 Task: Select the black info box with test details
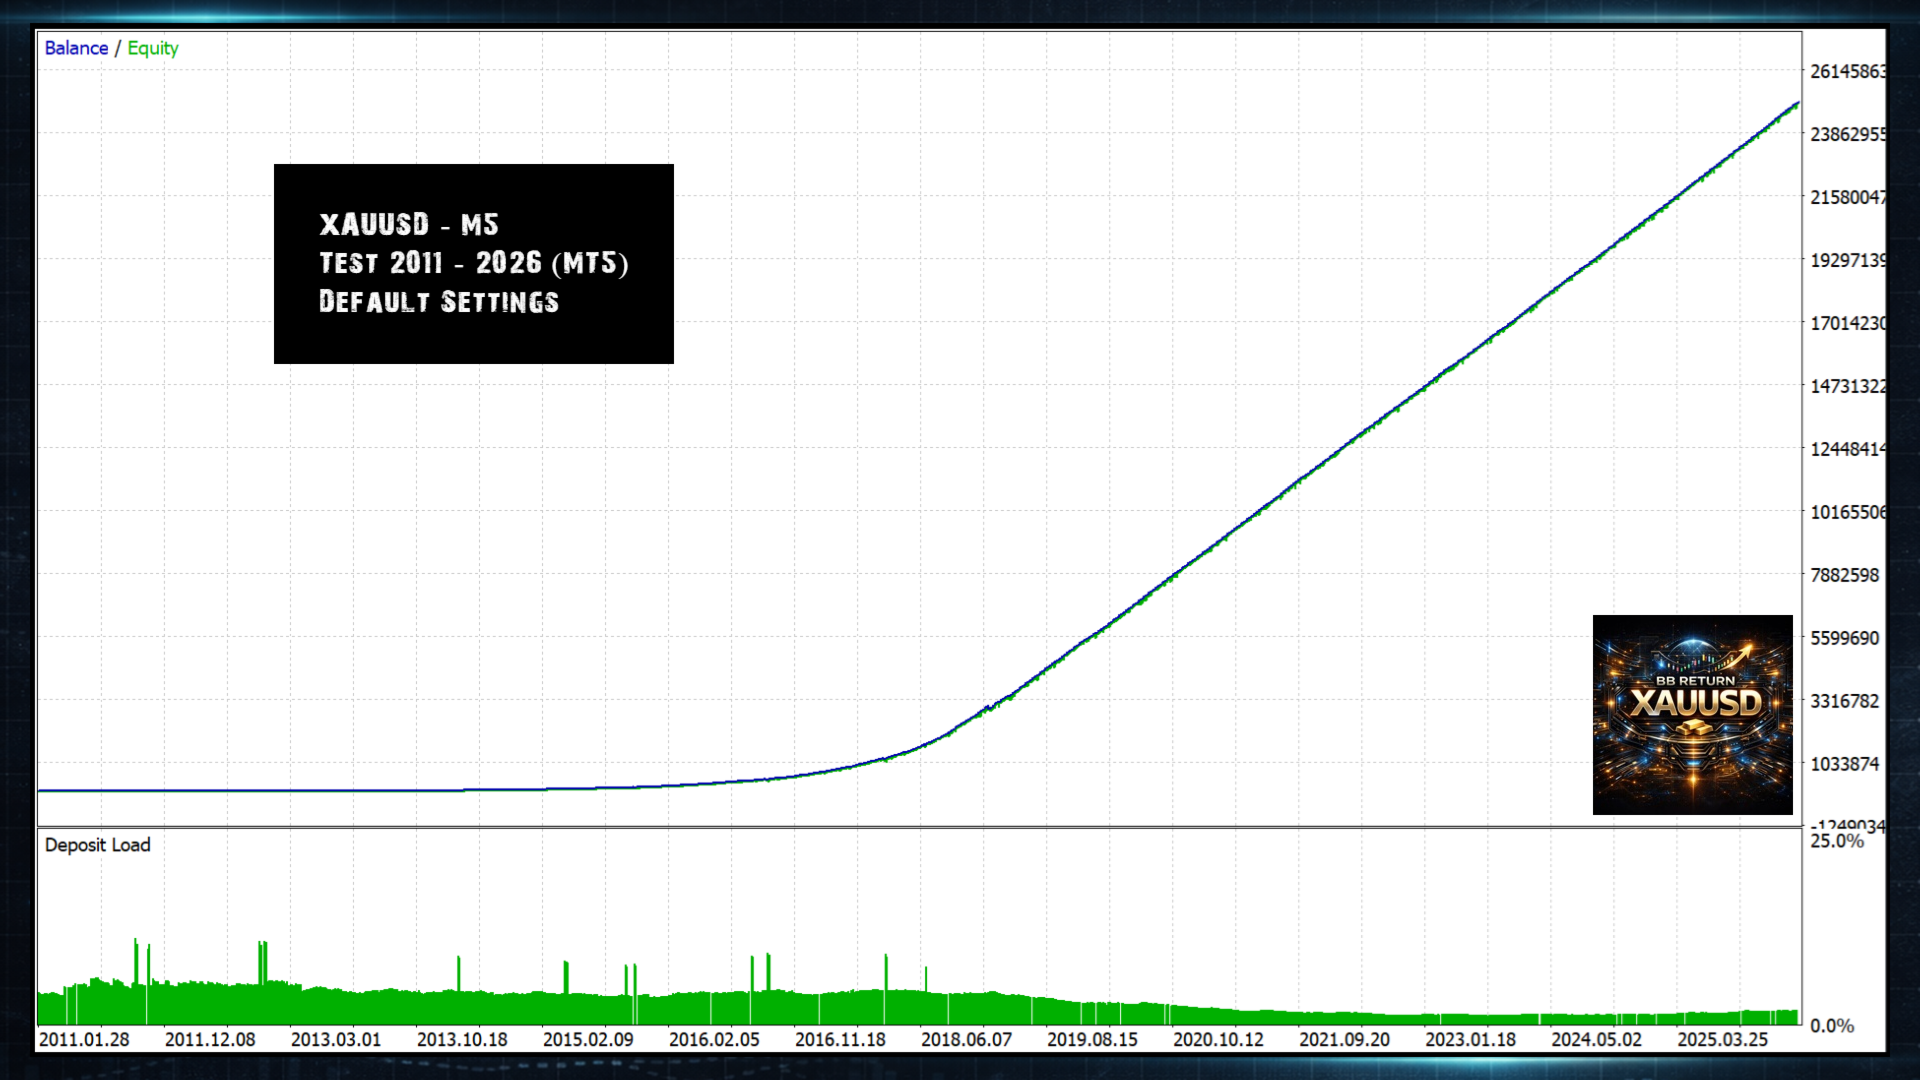point(473,263)
